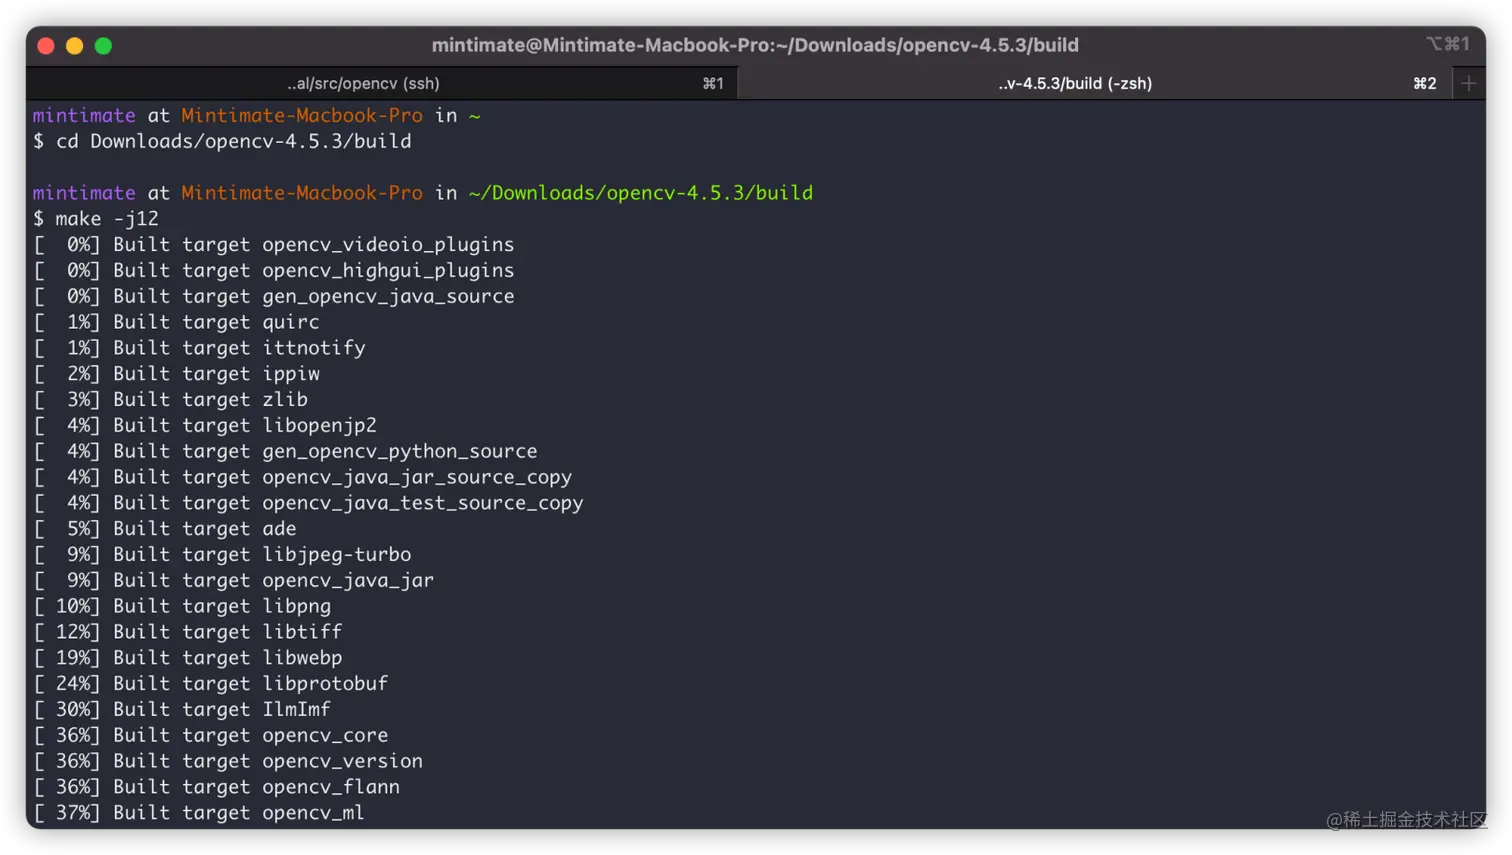
Task: Click the 'Built target zlib' line
Action: [170, 399]
